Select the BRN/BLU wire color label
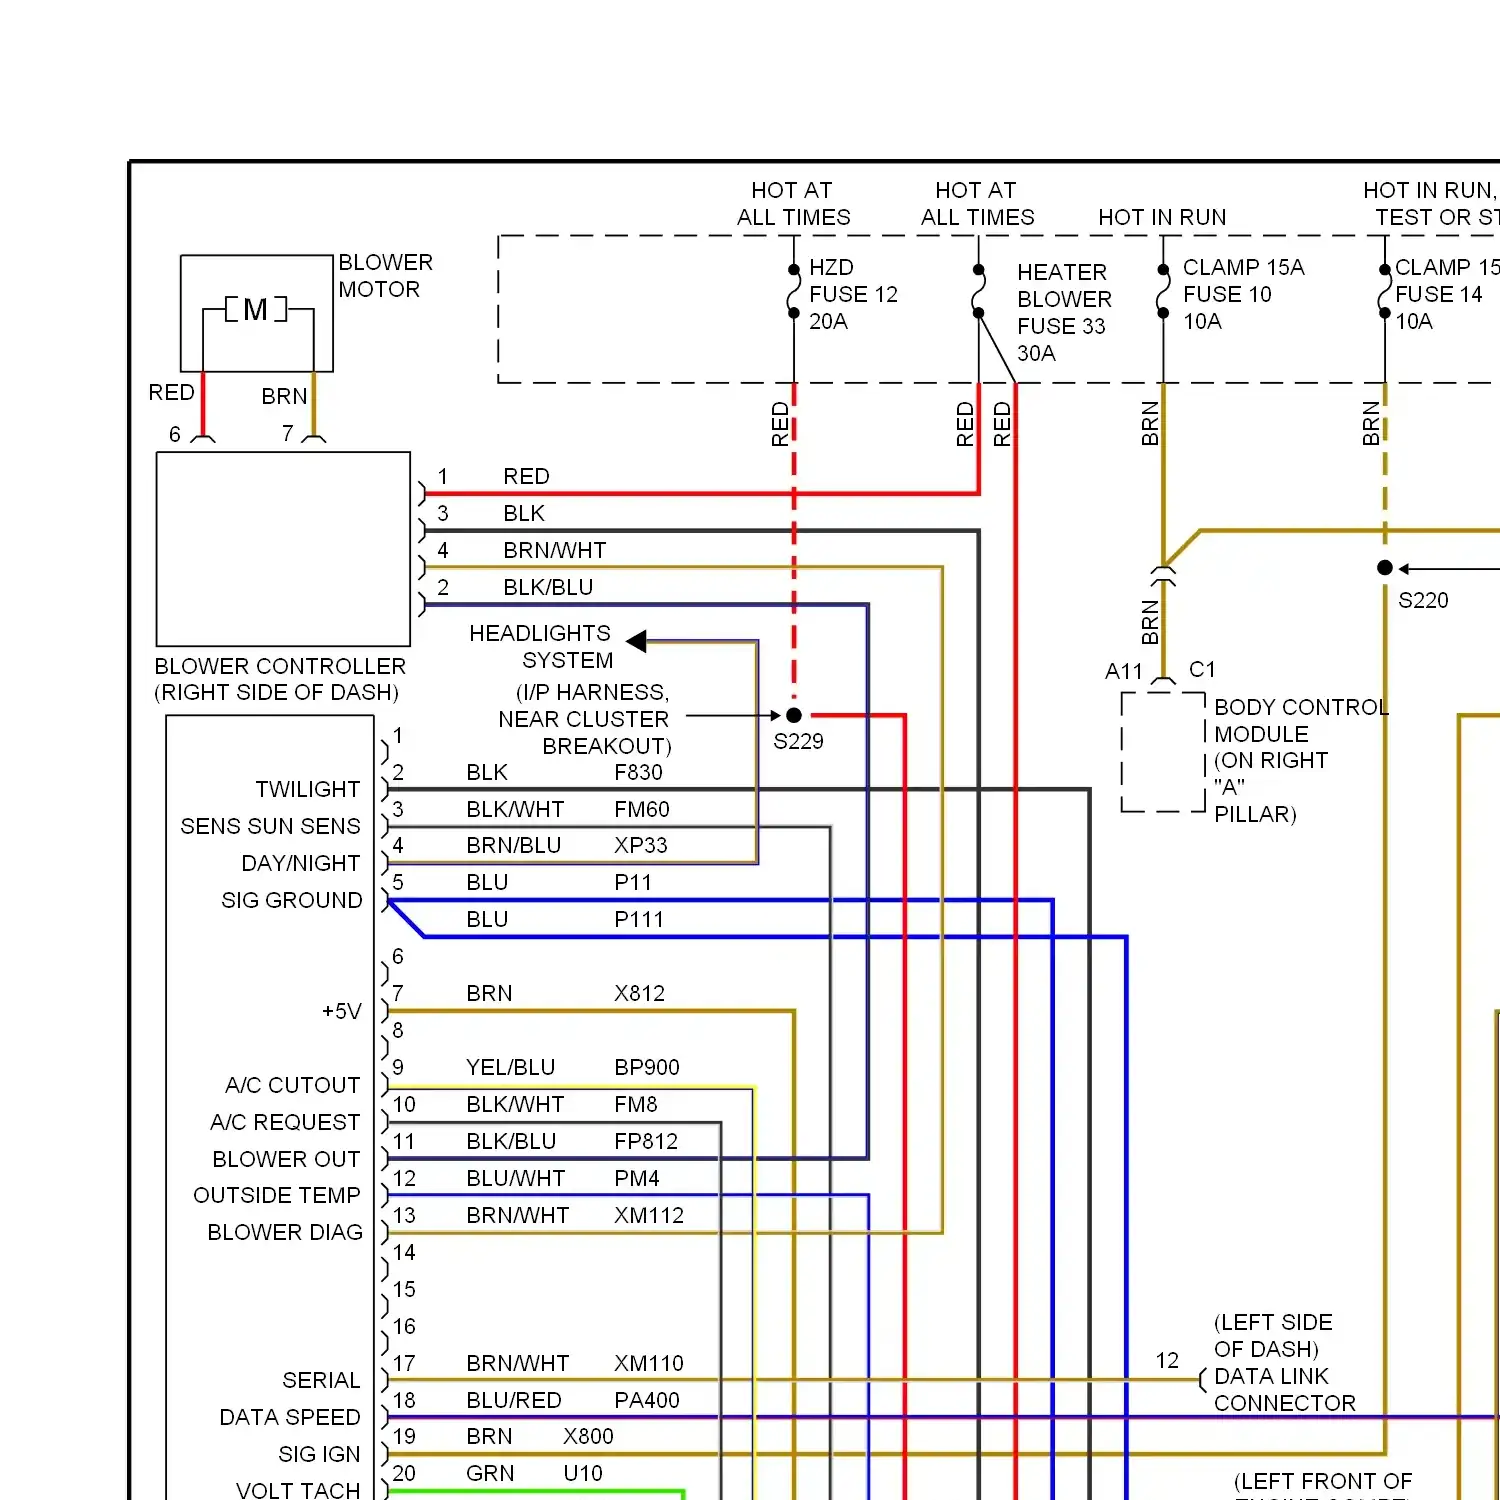The height and width of the screenshot is (1500, 1500). (514, 845)
